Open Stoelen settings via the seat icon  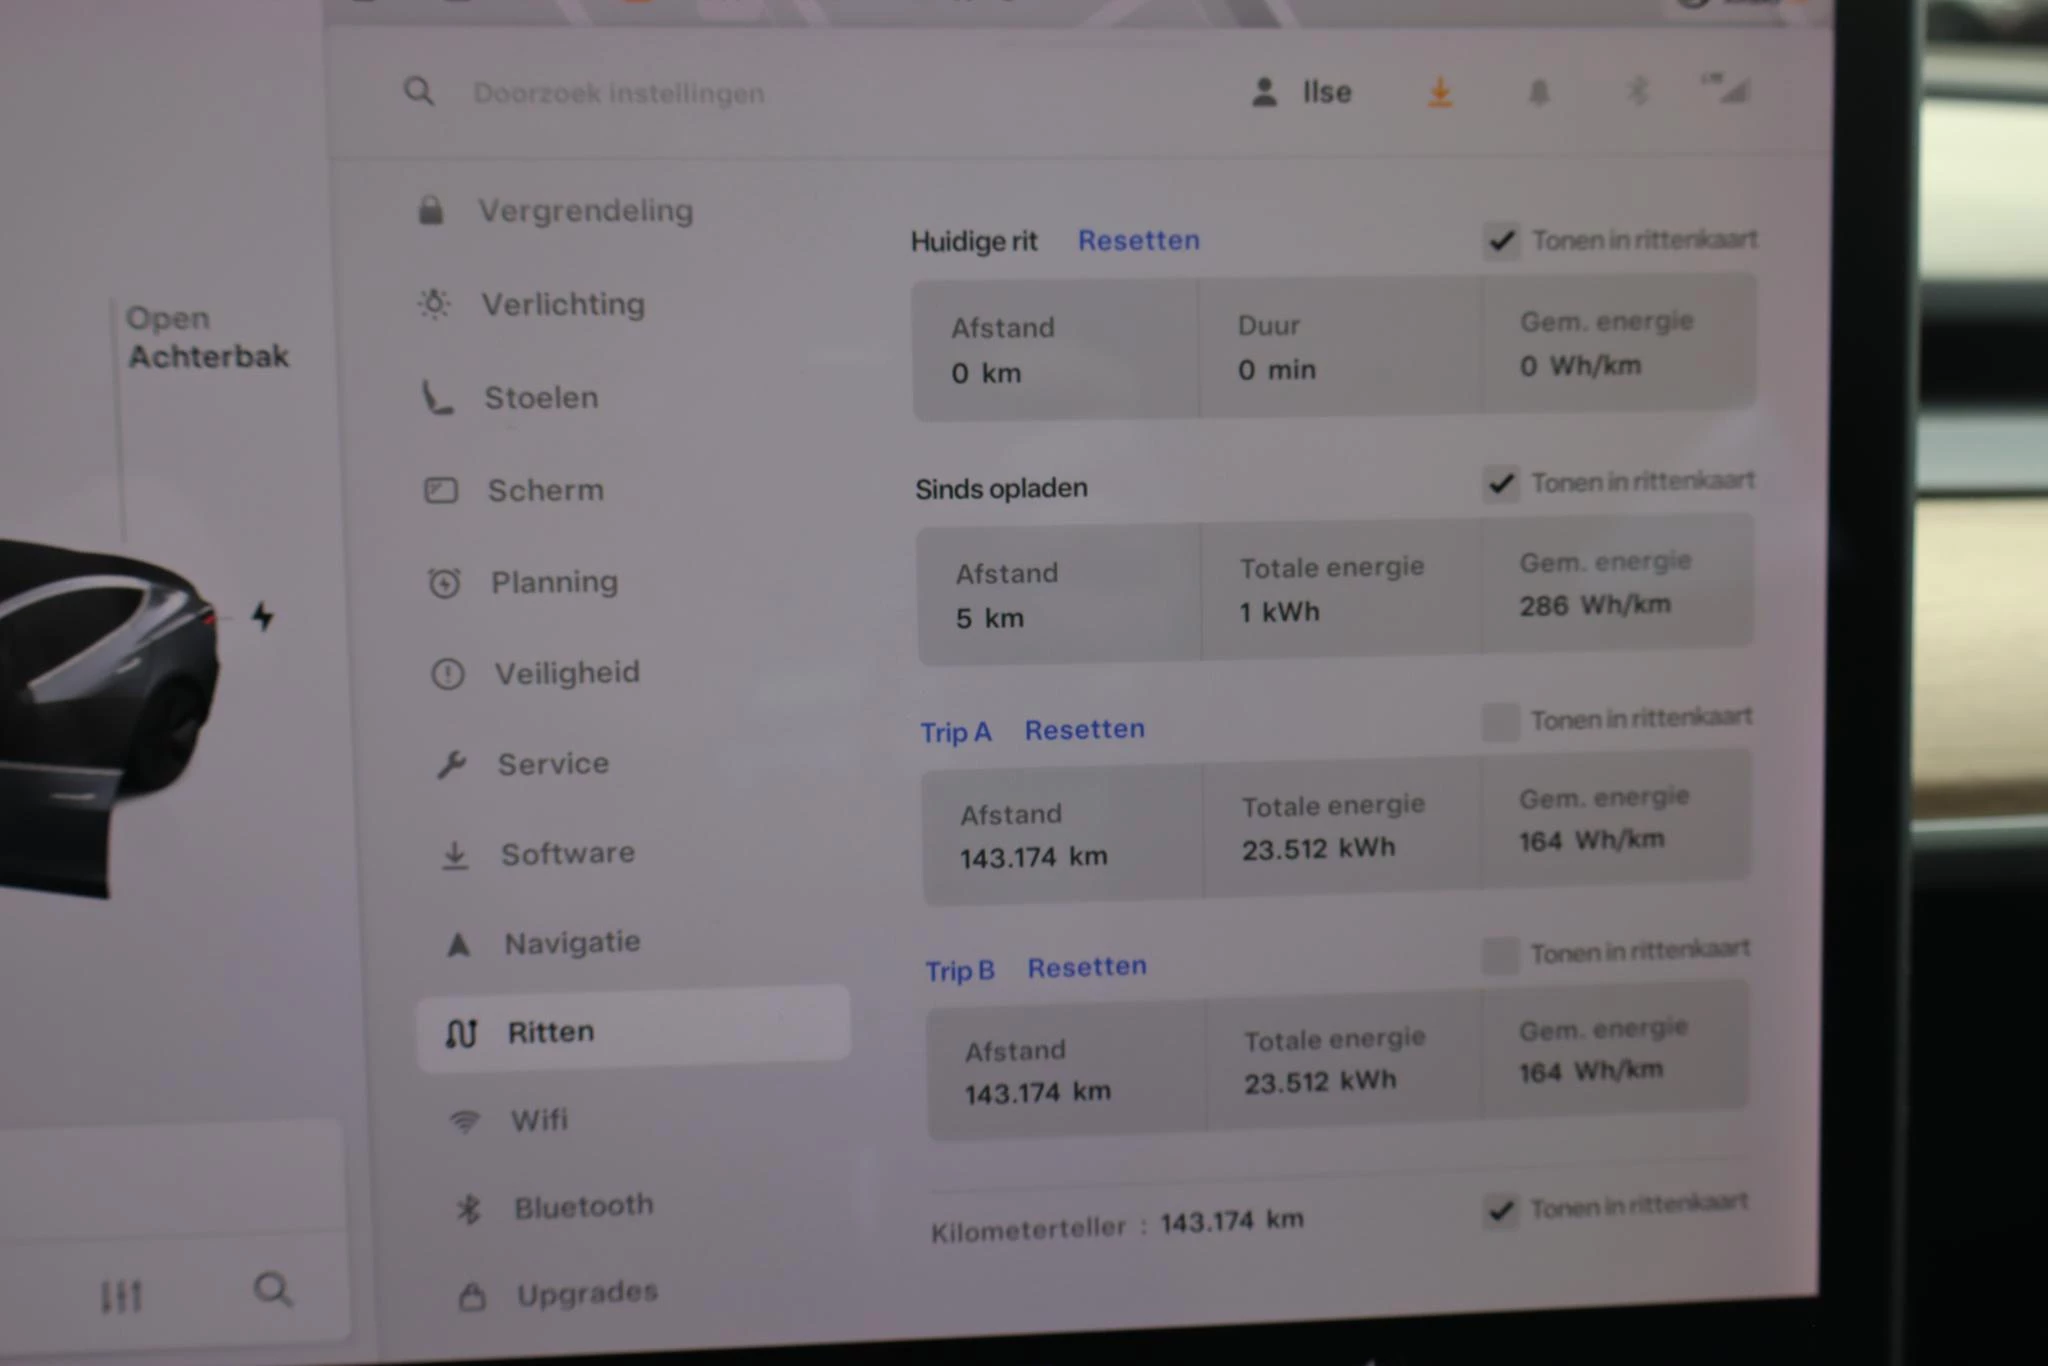(x=437, y=397)
